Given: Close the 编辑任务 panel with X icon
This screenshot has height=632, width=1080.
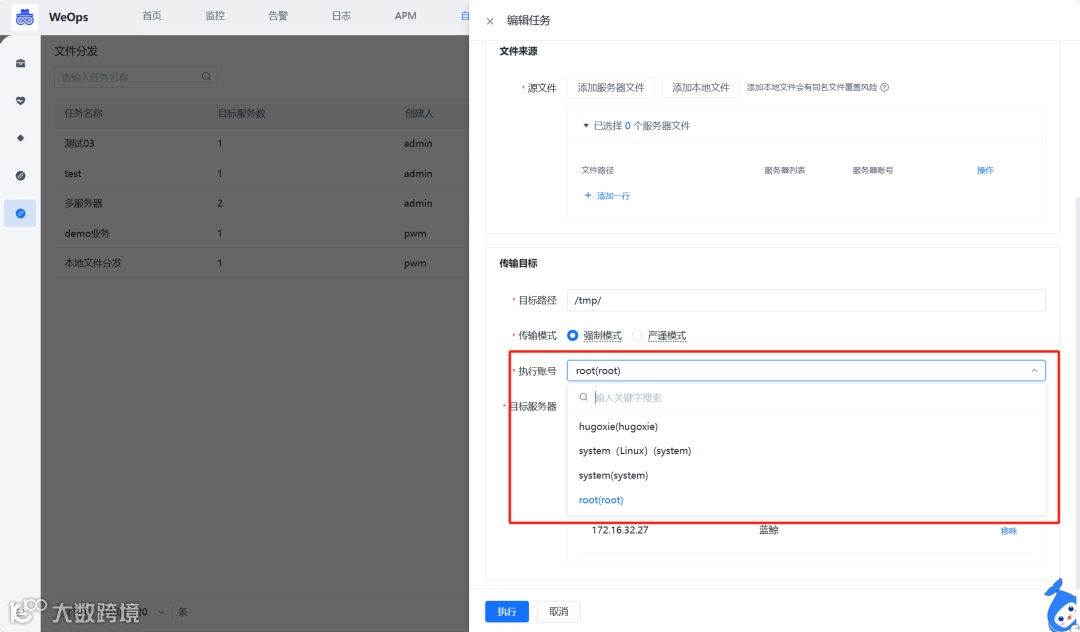Looking at the screenshot, I should click(x=490, y=21).
